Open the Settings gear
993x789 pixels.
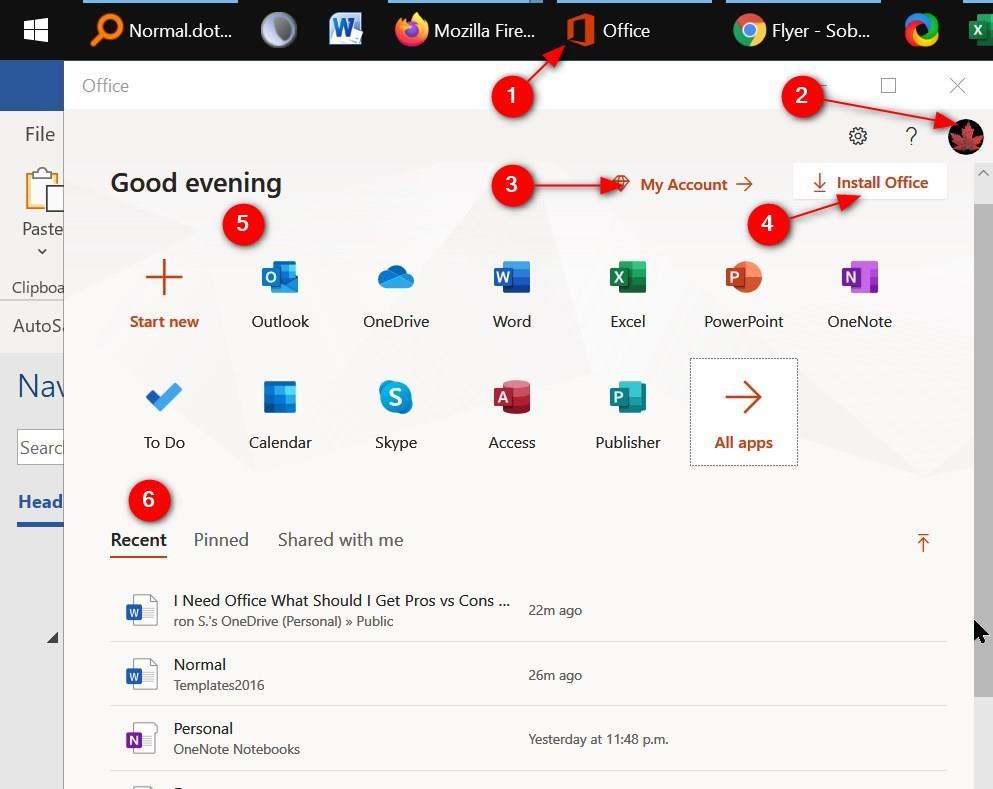(857, 136)
